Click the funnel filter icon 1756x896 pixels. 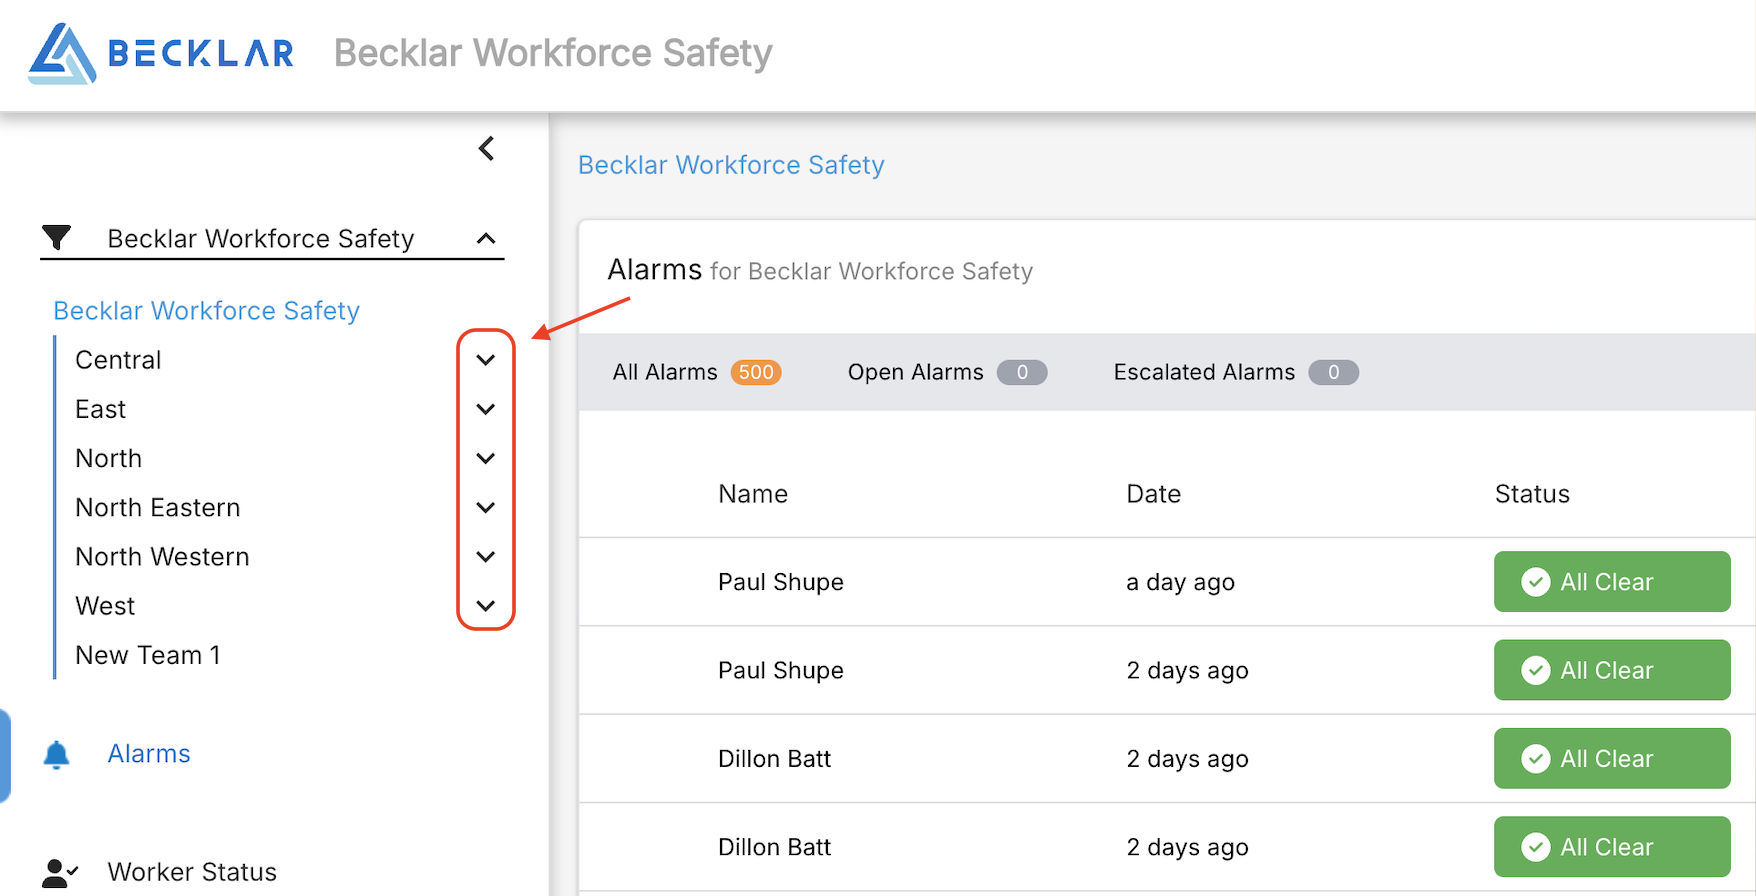tap(57, 238)
